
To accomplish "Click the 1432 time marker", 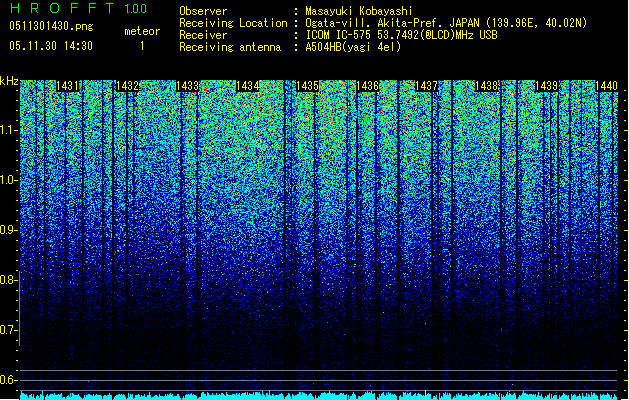I will tap(128, 86).
